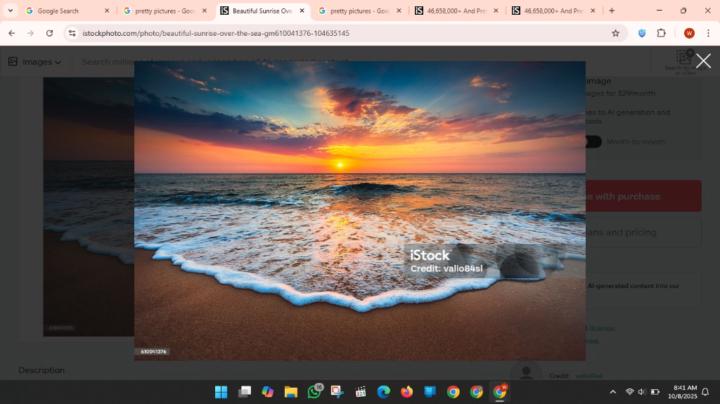
Task: Open the Extensions puzzle icon
Action: pyautogui.click(x=661, y=33)
